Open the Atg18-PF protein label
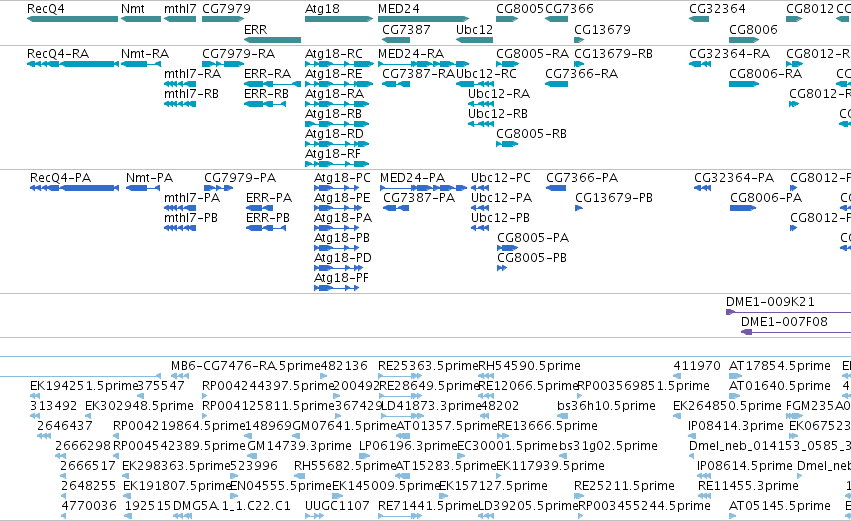This screenshot has width=851, height=521. coord(341,278)
